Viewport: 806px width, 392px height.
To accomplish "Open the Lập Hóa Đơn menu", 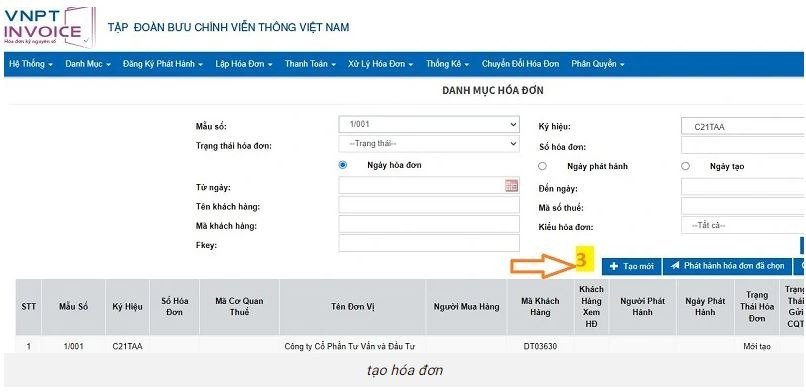I will (x=244, y=64).
